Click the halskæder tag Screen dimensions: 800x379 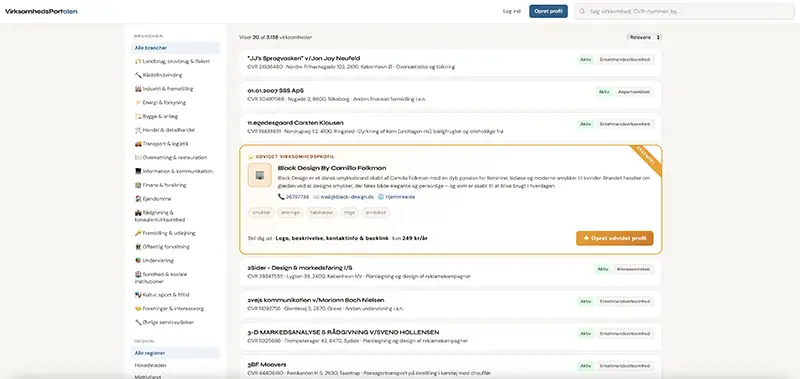click(322, 213)
